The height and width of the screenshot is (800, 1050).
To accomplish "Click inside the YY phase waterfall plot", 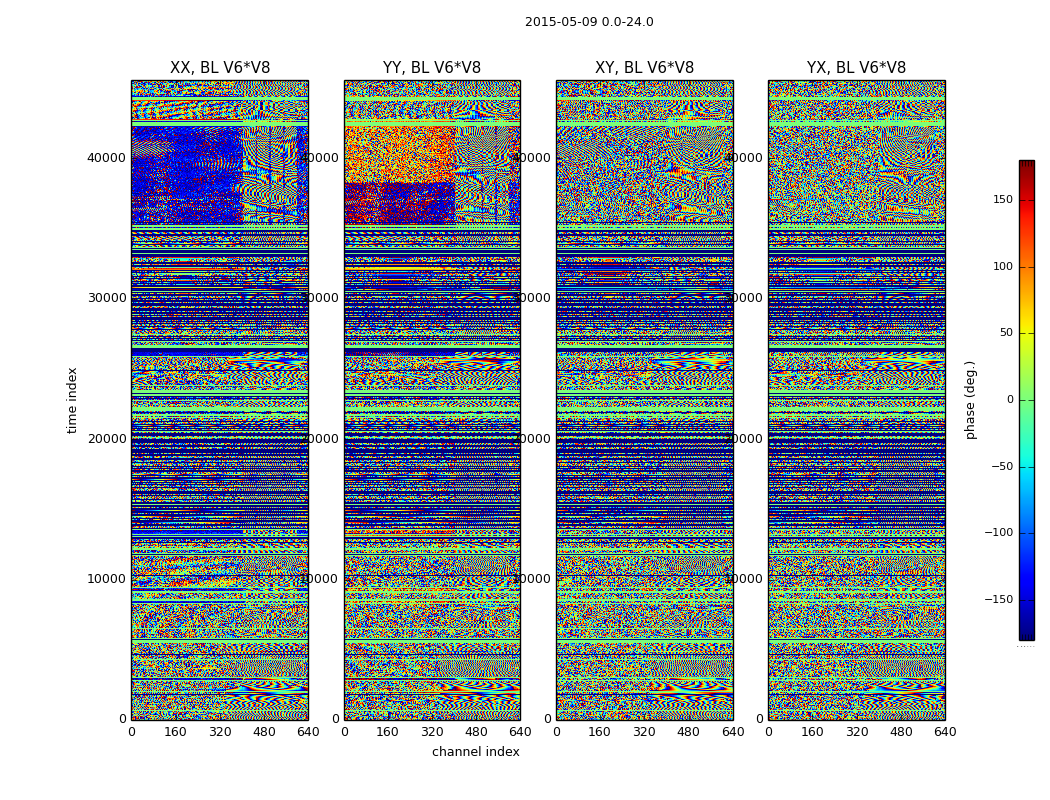I will point(432,400).
